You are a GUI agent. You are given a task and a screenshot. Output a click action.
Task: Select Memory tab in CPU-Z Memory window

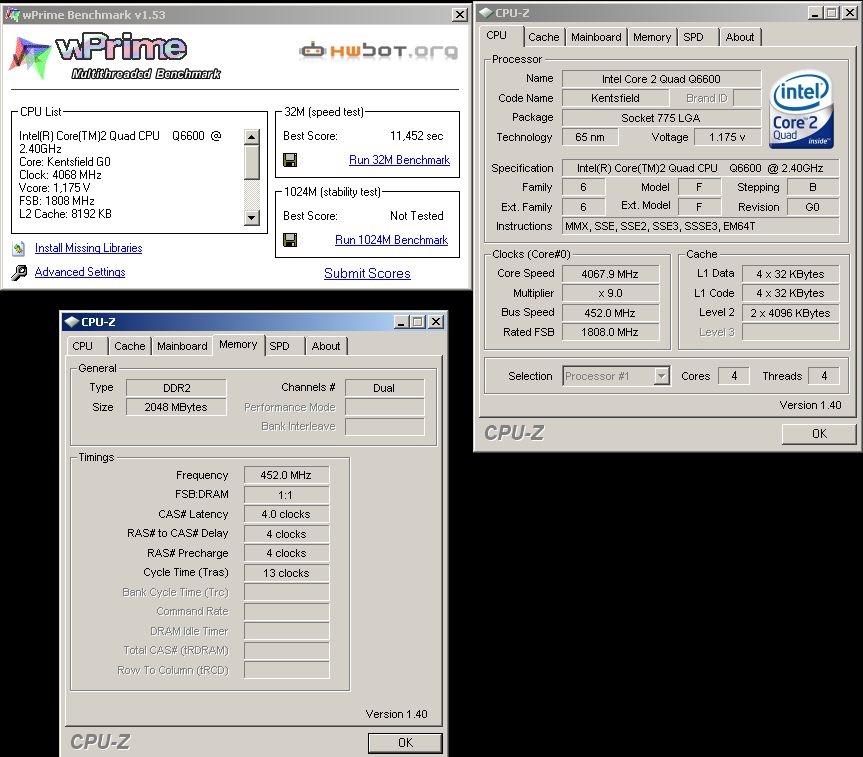click(238, 345)
